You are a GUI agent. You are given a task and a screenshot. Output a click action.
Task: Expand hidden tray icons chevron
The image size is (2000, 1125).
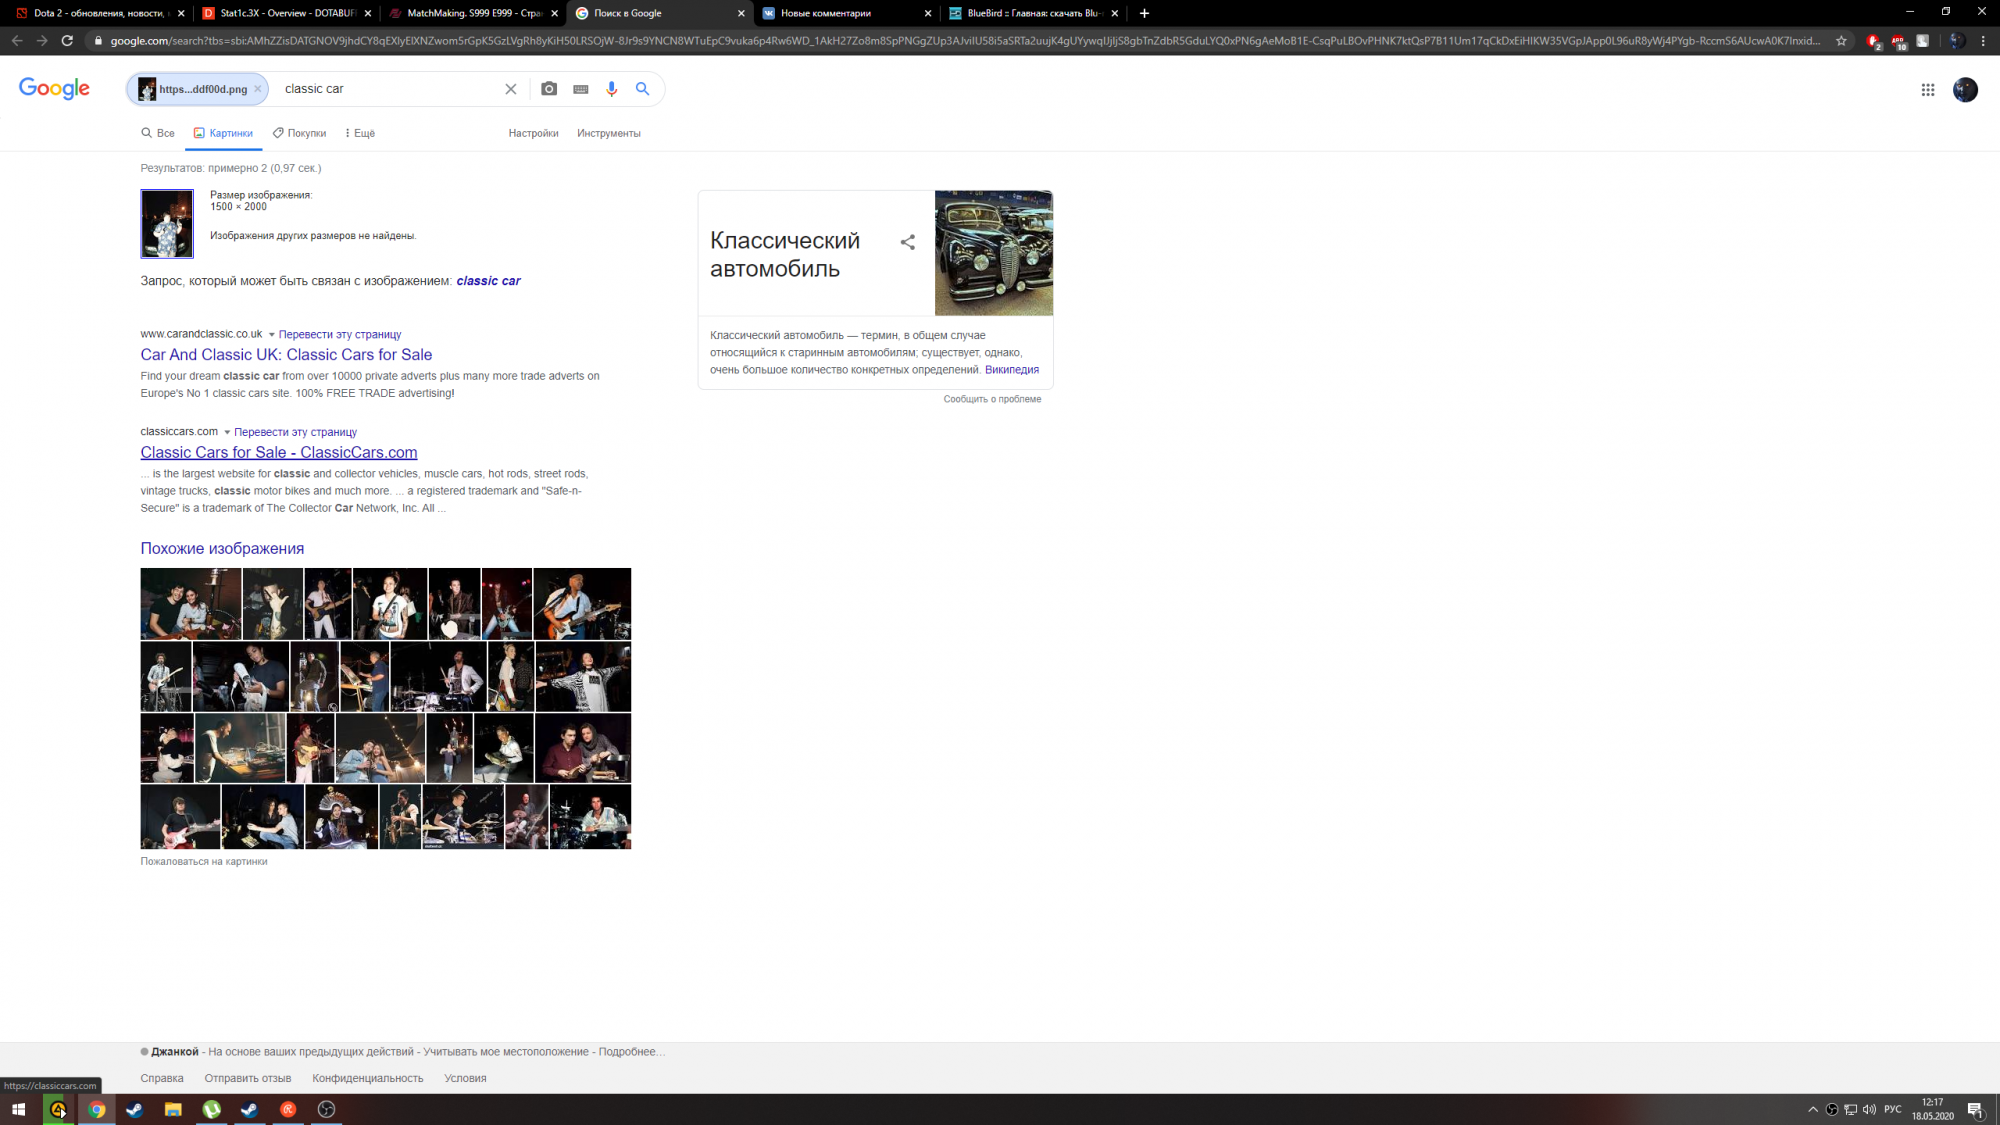pyautogui.click(x=1812, y=1109)
